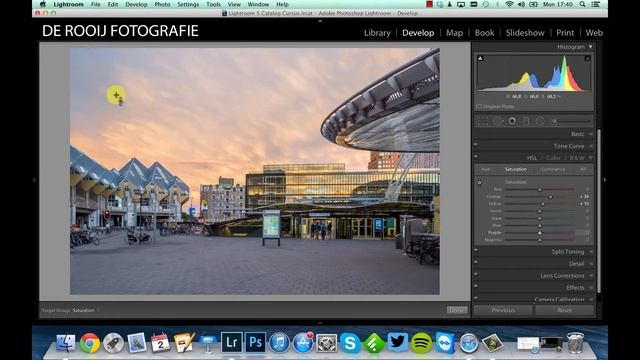
Task: Click the Saturation targeted adjustment tool icon
Action: (480, 182)
